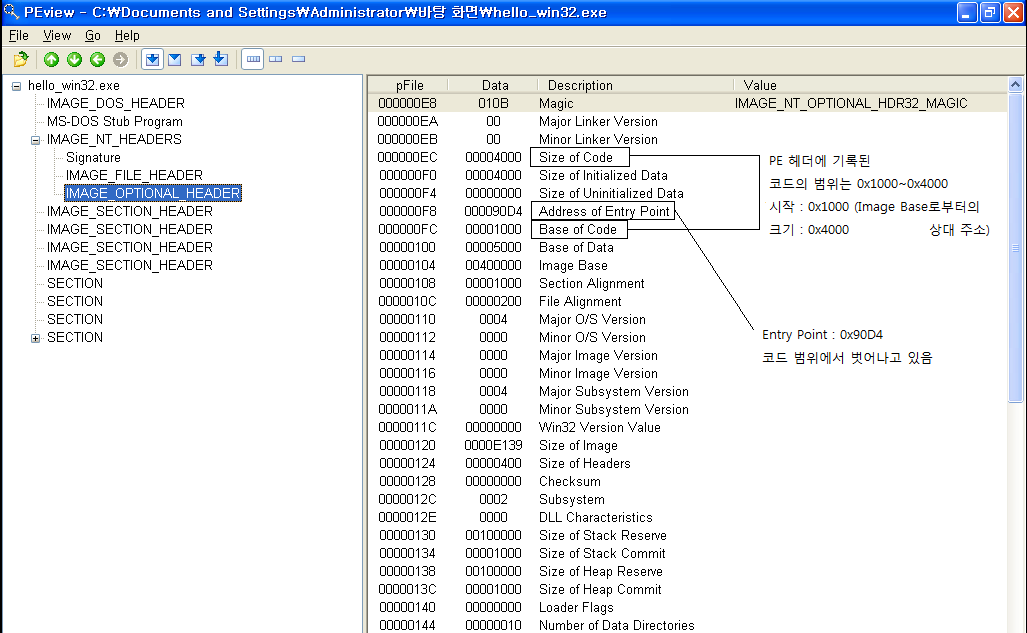1027x633 pixels.
Task: Select IMAGE_FILE_HEADER in the tree
Action: click(134, 175)
